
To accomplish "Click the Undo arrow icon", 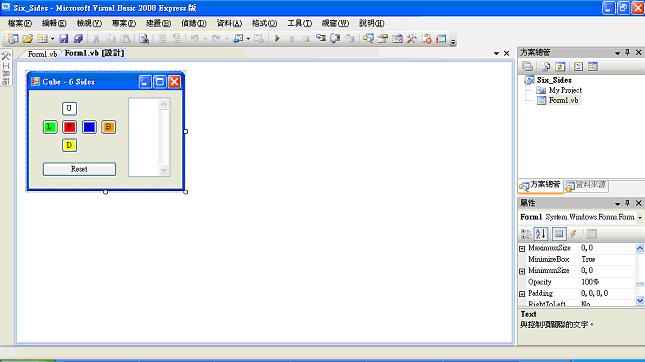I will click(x=195, y=39).
